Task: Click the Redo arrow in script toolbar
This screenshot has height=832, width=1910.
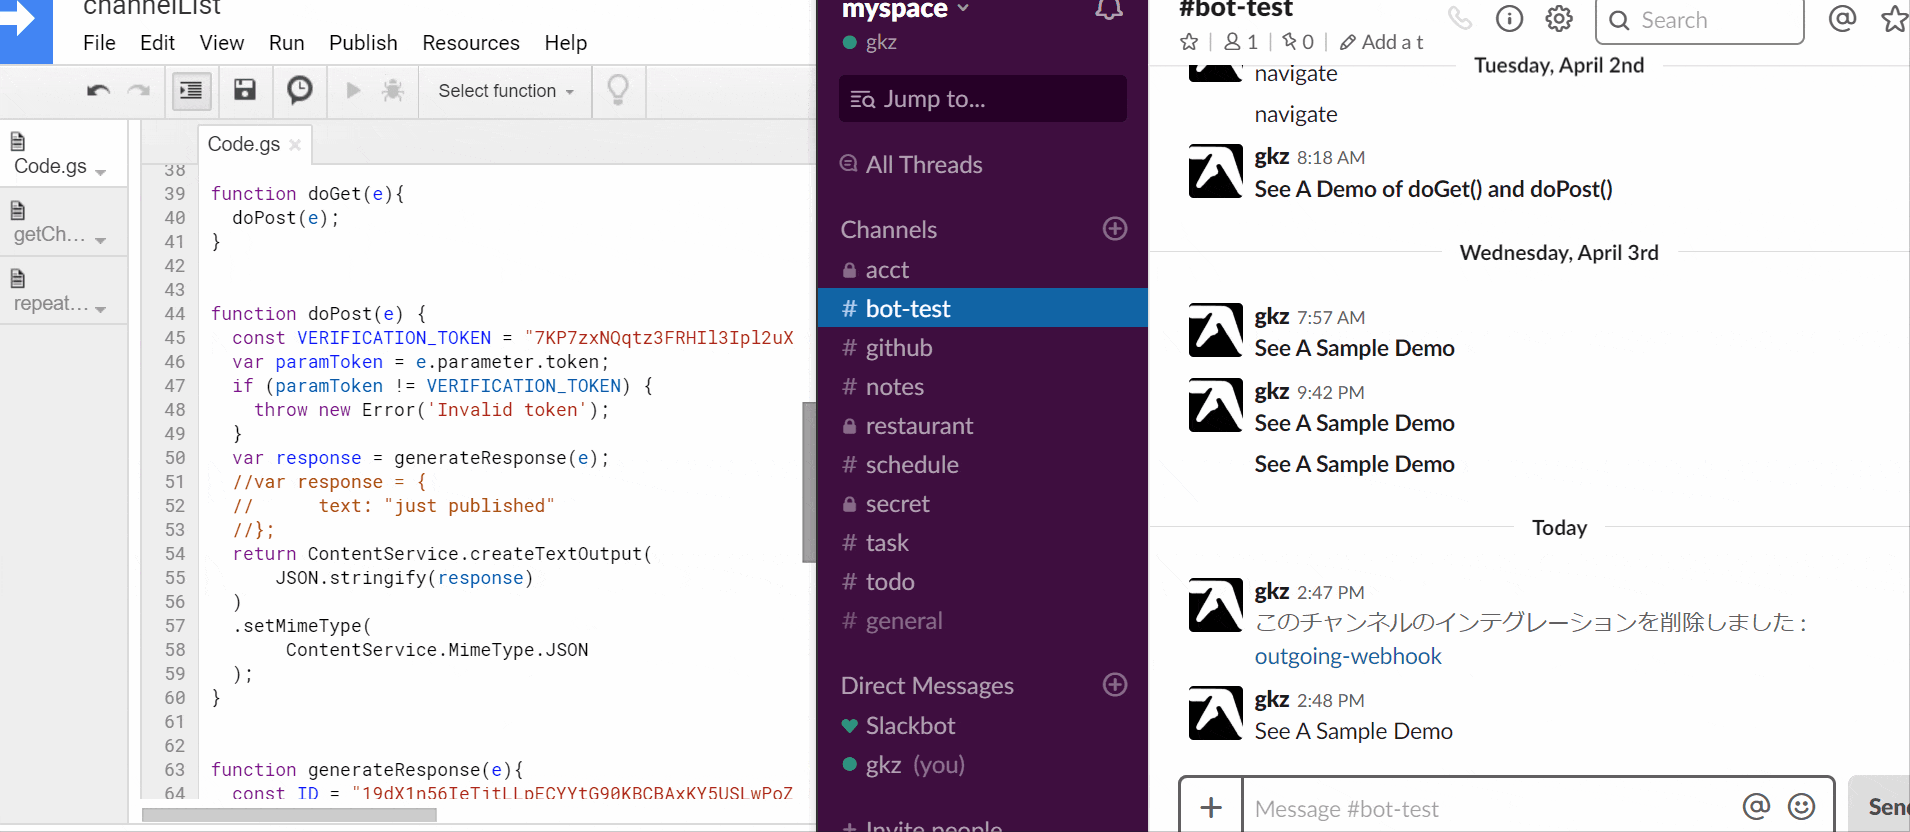Action: click(139, 91)
